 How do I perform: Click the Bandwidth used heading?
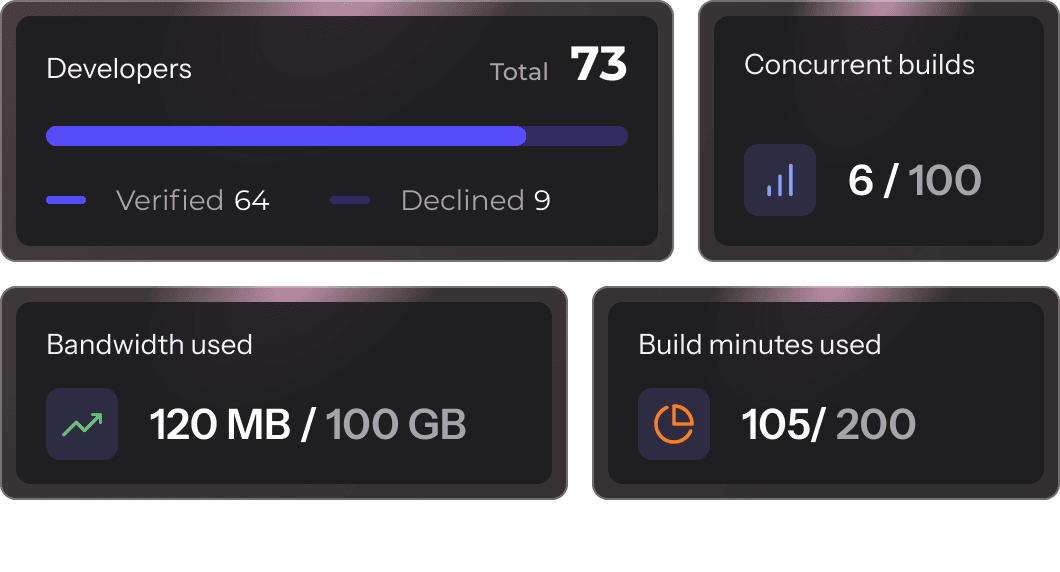[149, 345]
